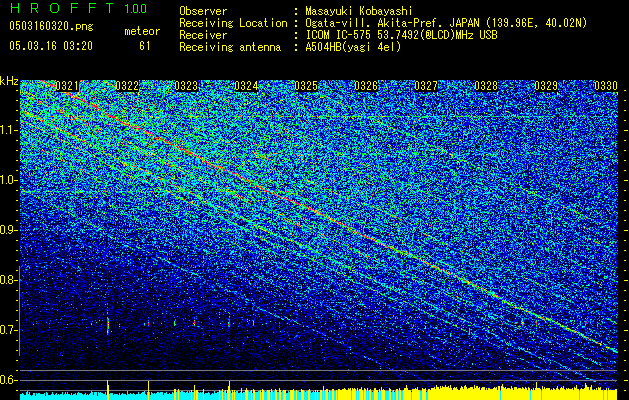Click the Receiving antenna label
The width and height of the screenshot is (629, 400).
coord(230,47)
